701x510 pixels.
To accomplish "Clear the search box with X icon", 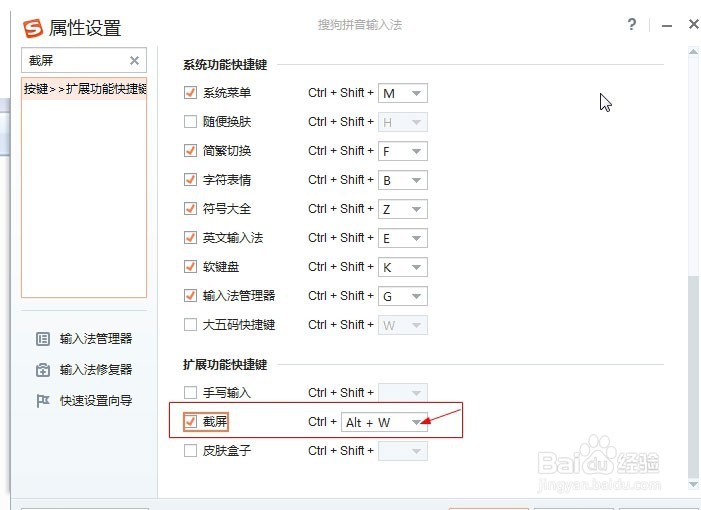I will [134, 60].
